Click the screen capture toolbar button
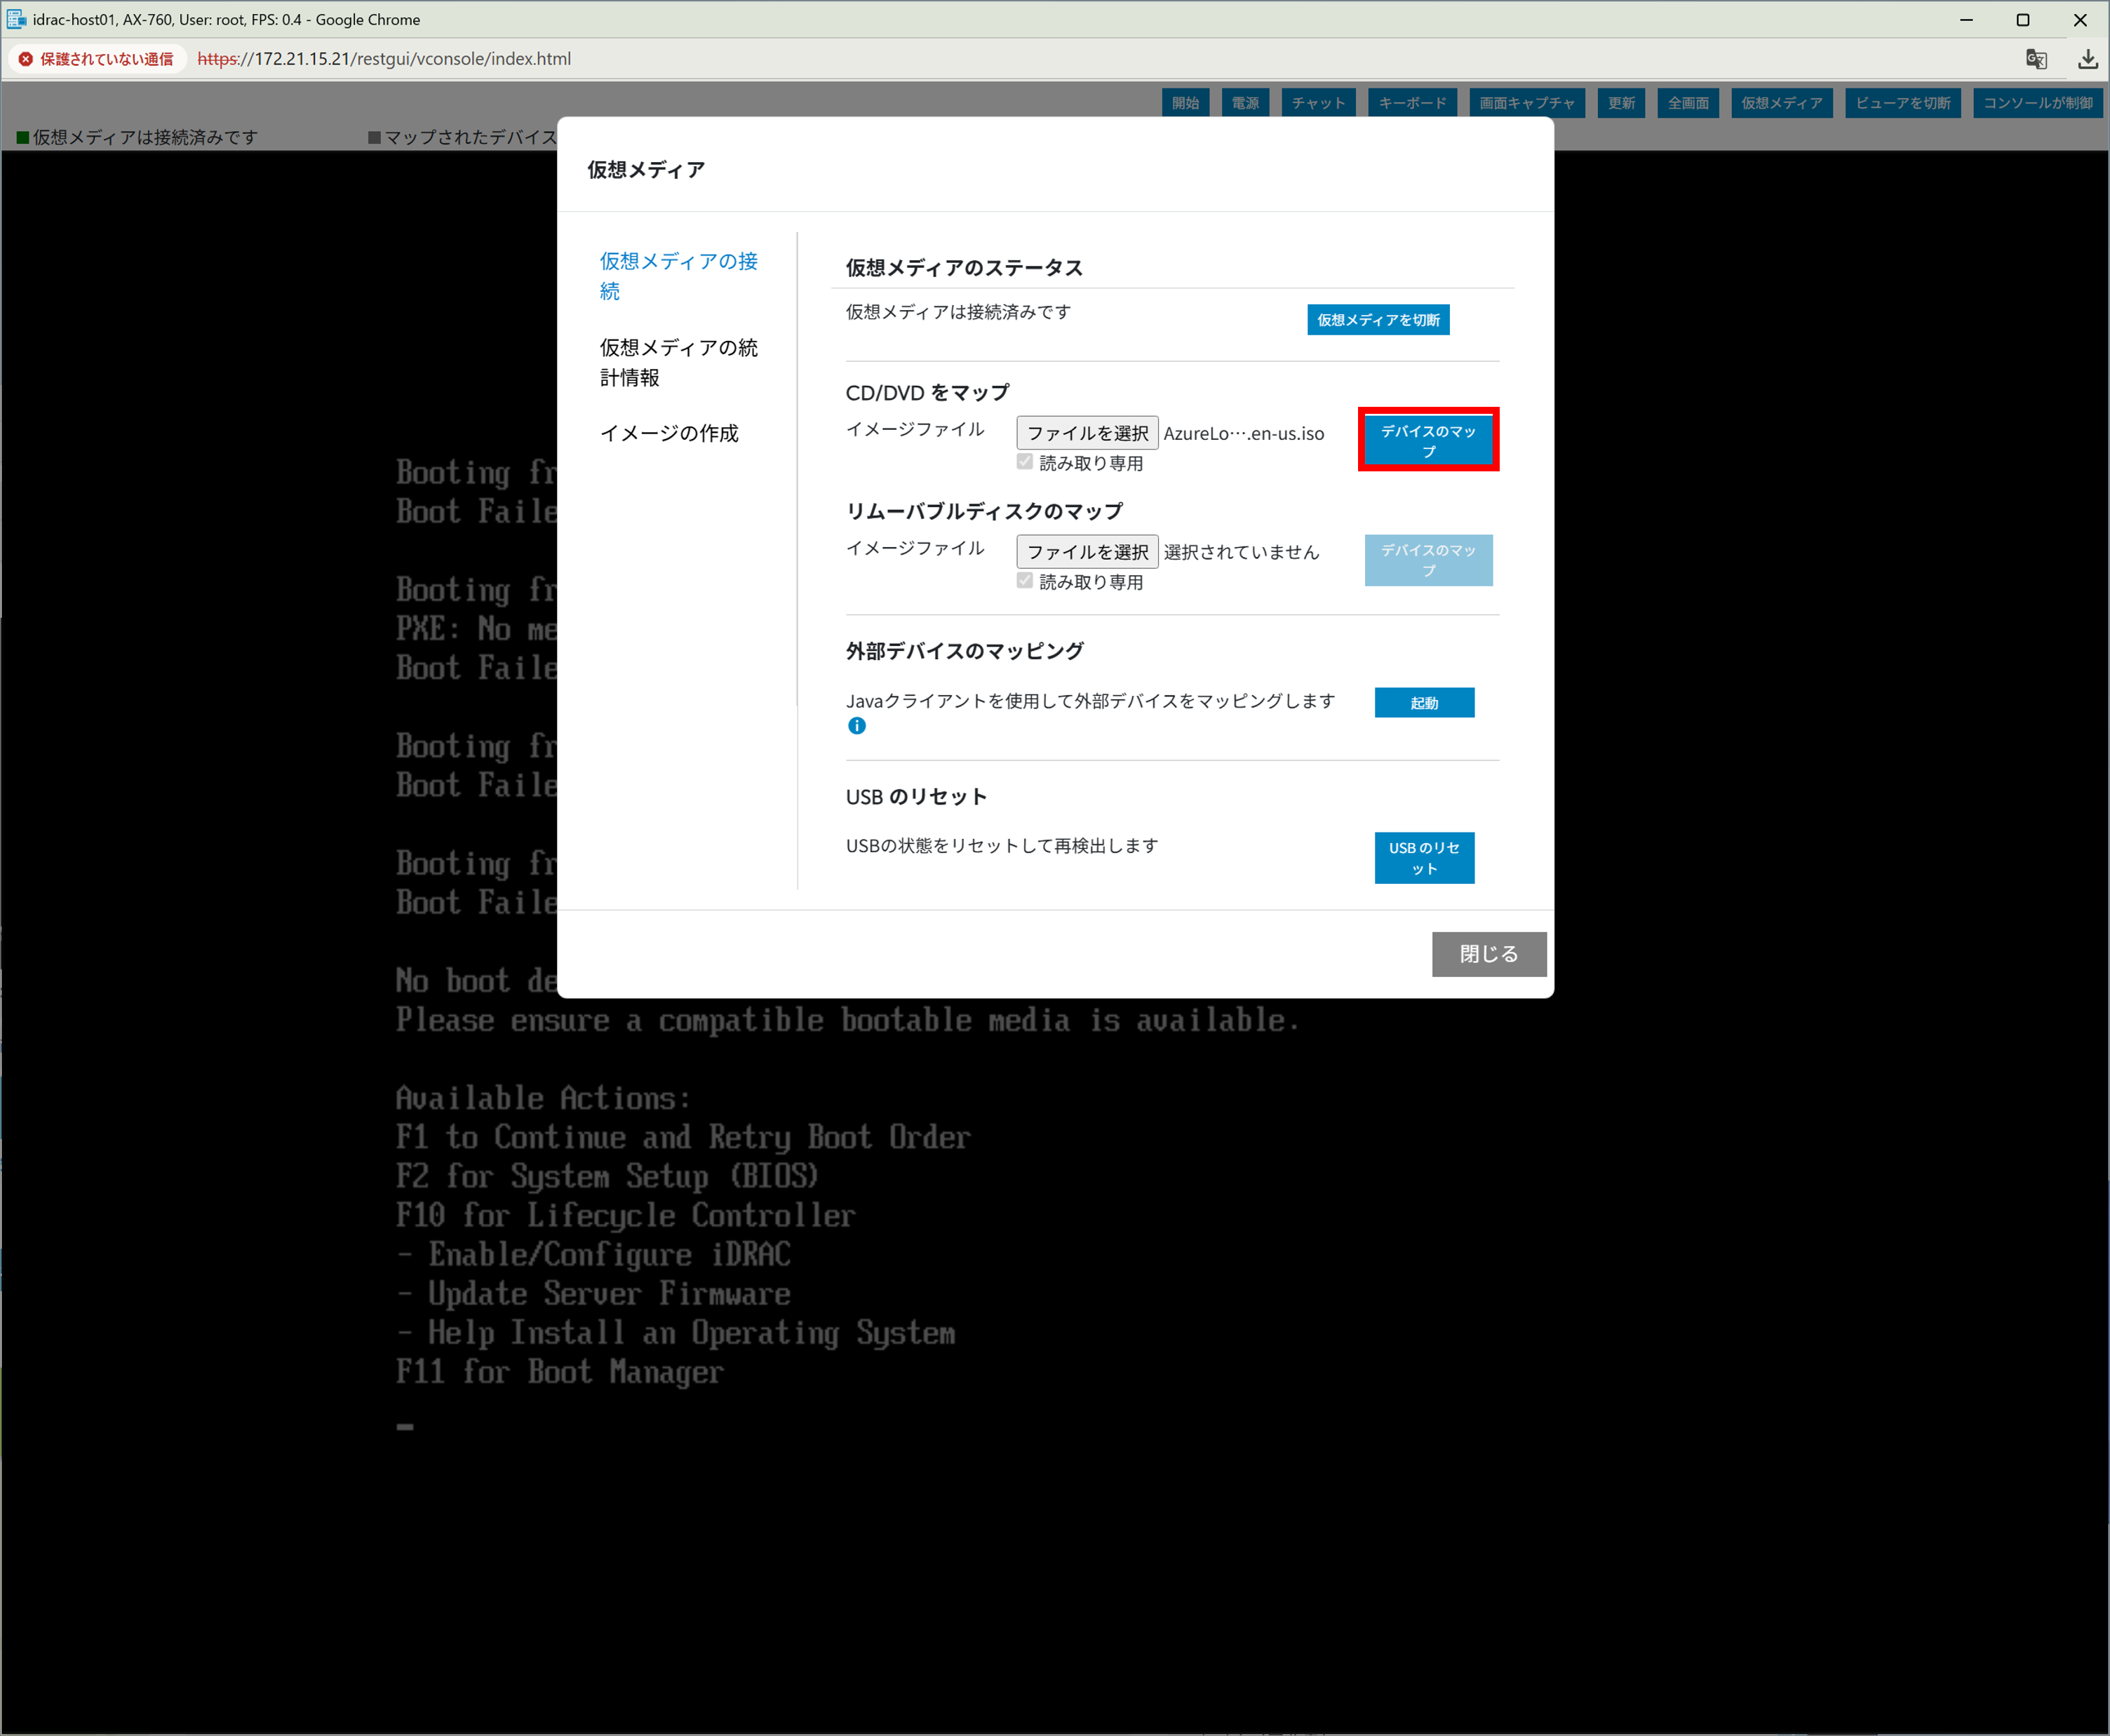The height and width of the screenshot is (1736, 2110). 1526,103
